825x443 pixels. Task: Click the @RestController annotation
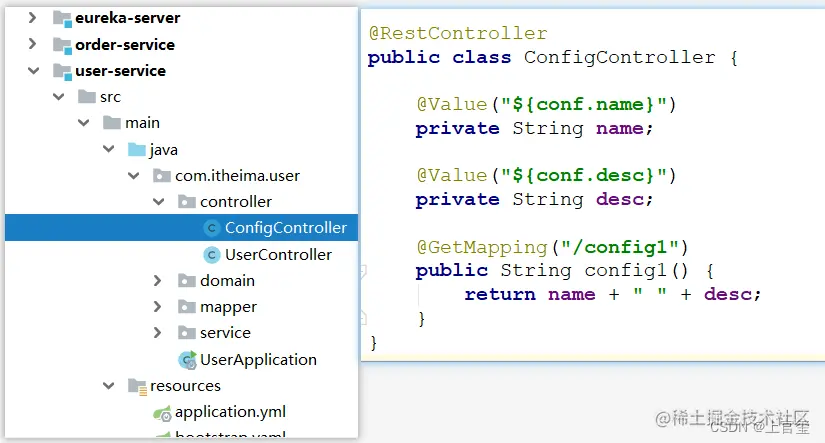458,33
